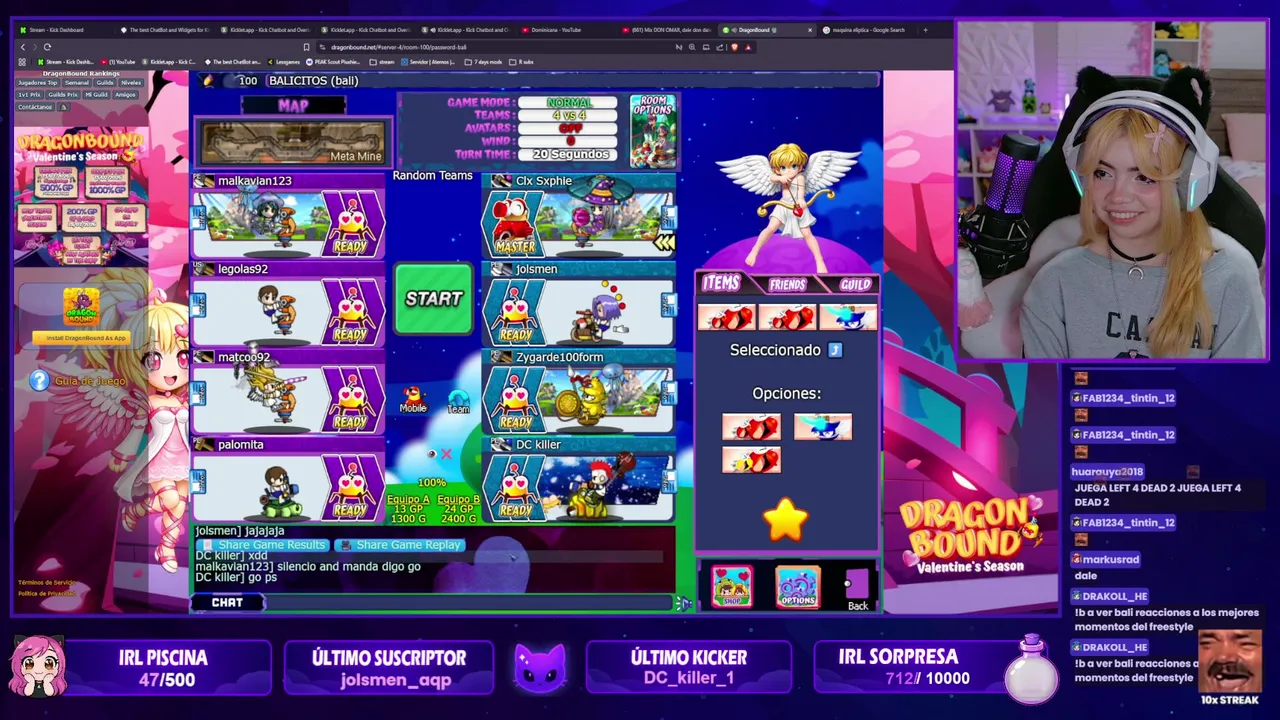1280x720 pixels.
Task: Click the chat send arrow icon
Action: [685, 603]
